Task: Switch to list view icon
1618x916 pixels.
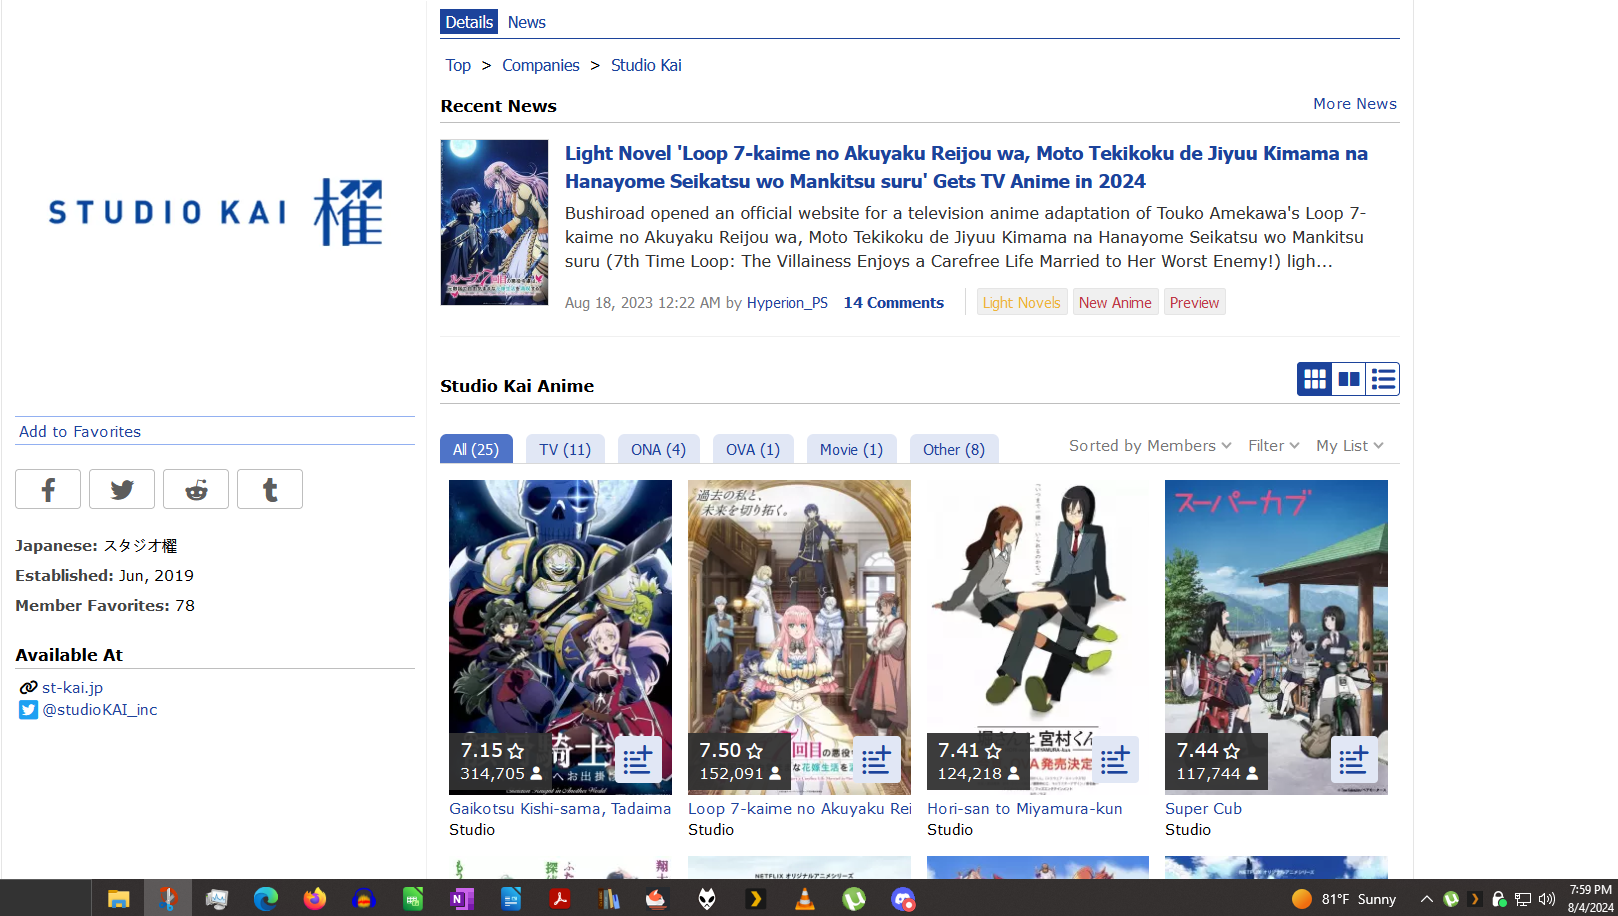Action: click(1383, 379)
